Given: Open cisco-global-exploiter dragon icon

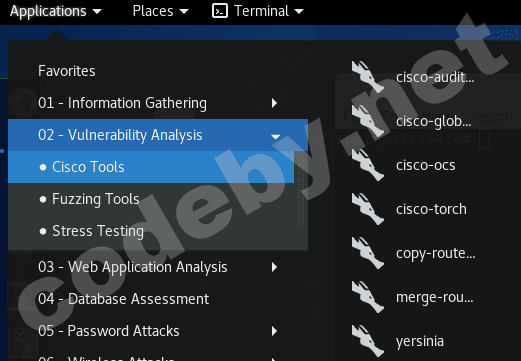Looking at the screenshot, I should pyautogui.click(x=367, y=121).
